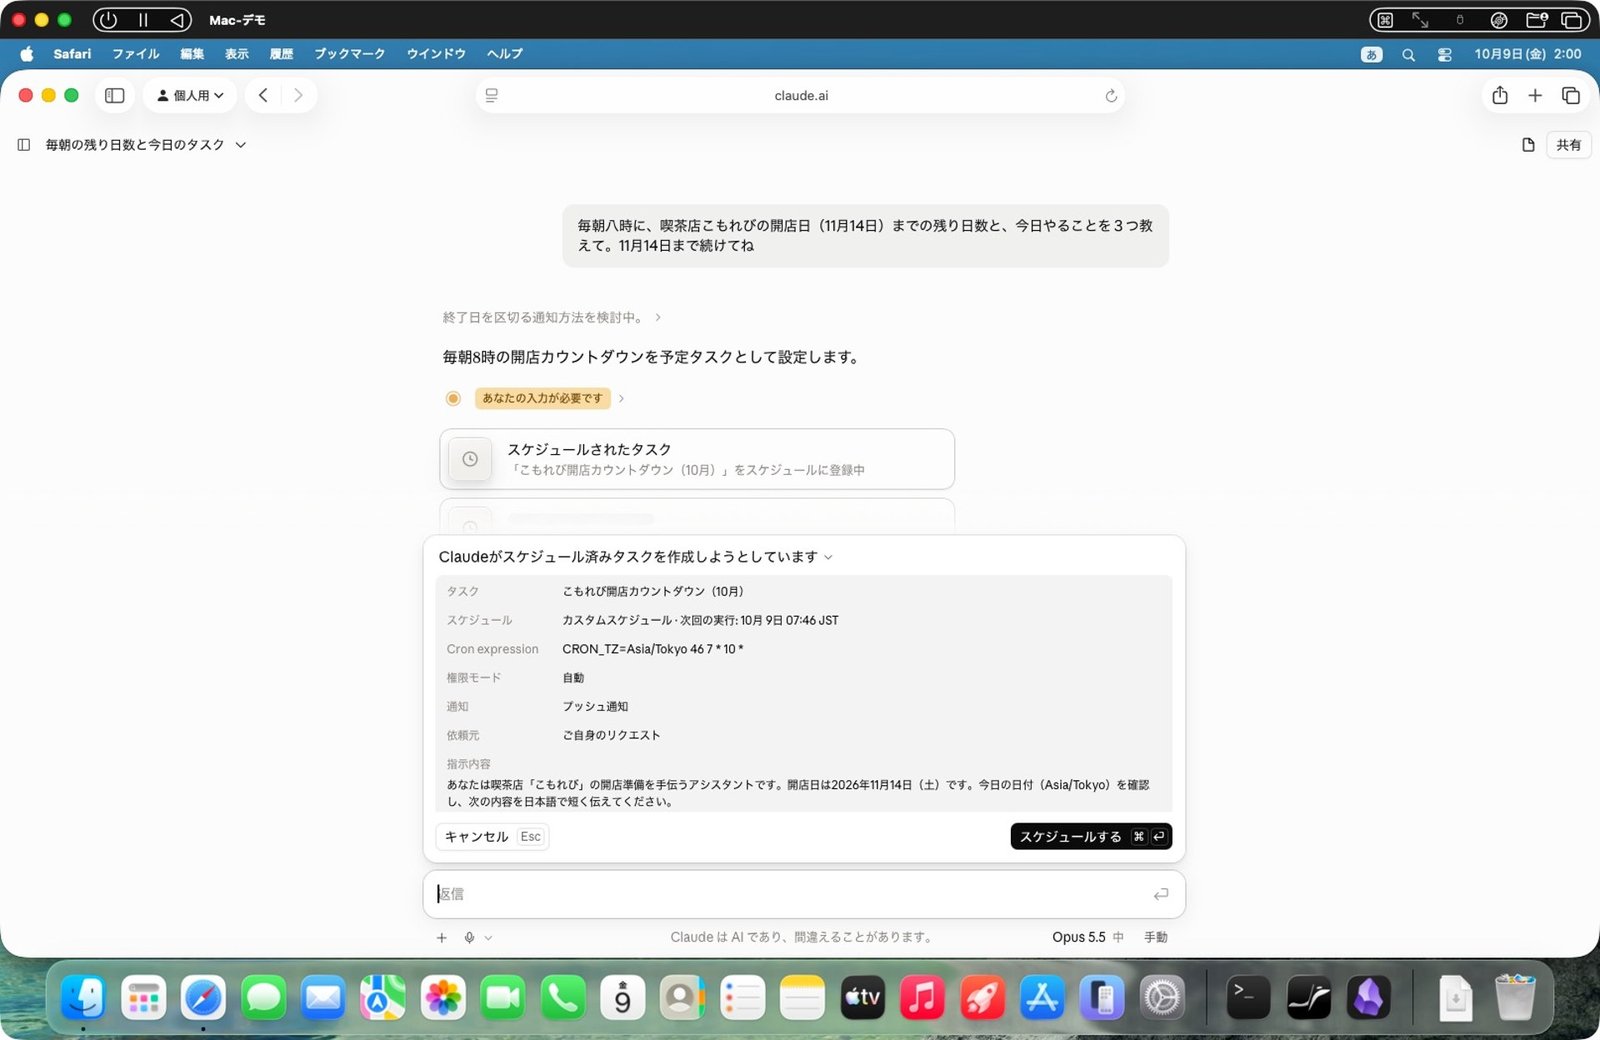Click the Cron expression value text
Image resolution: width=1600 pixels, height=1040 pixels.
(652, 649)
